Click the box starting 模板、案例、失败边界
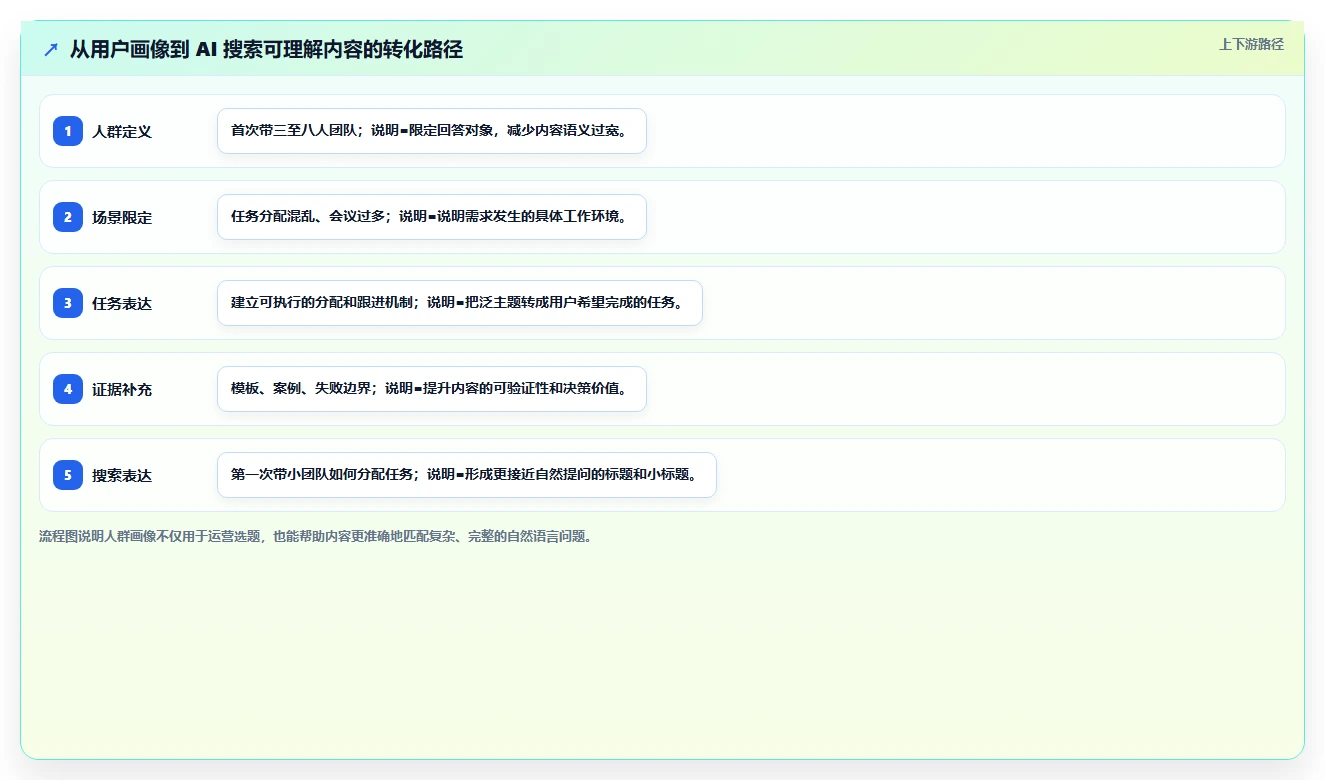 click(432, 389)
